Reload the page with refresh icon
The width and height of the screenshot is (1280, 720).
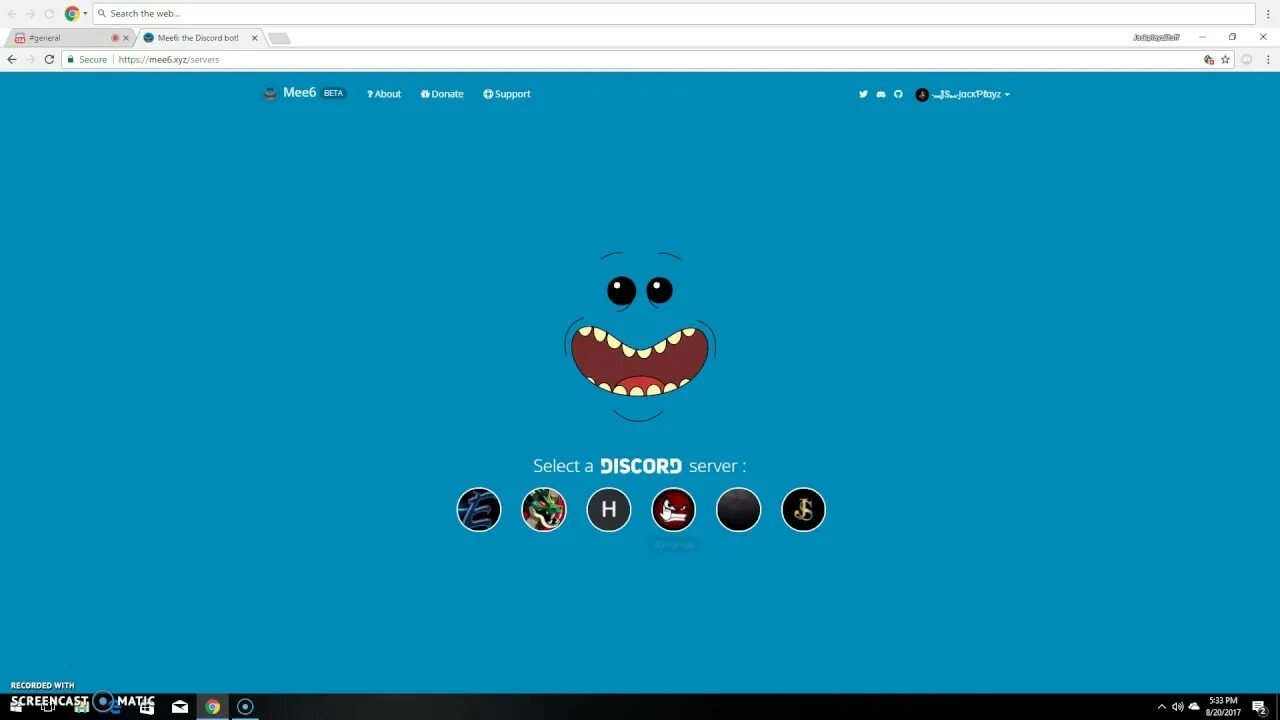(x=49, y=59)
